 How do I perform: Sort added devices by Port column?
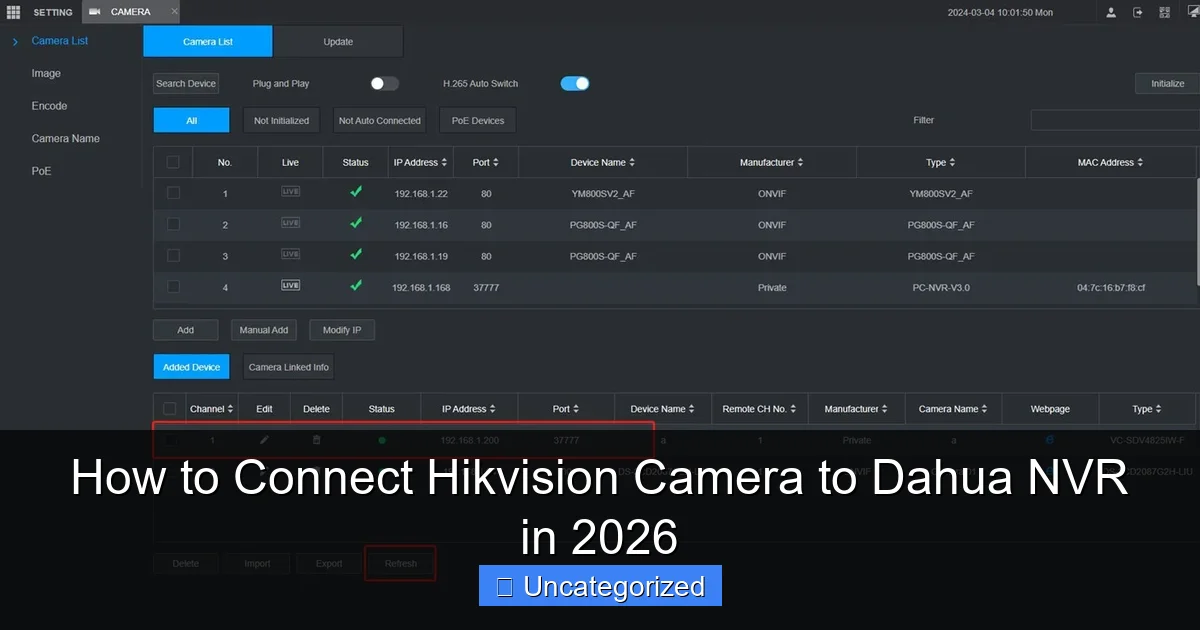[x=565, y=408]
